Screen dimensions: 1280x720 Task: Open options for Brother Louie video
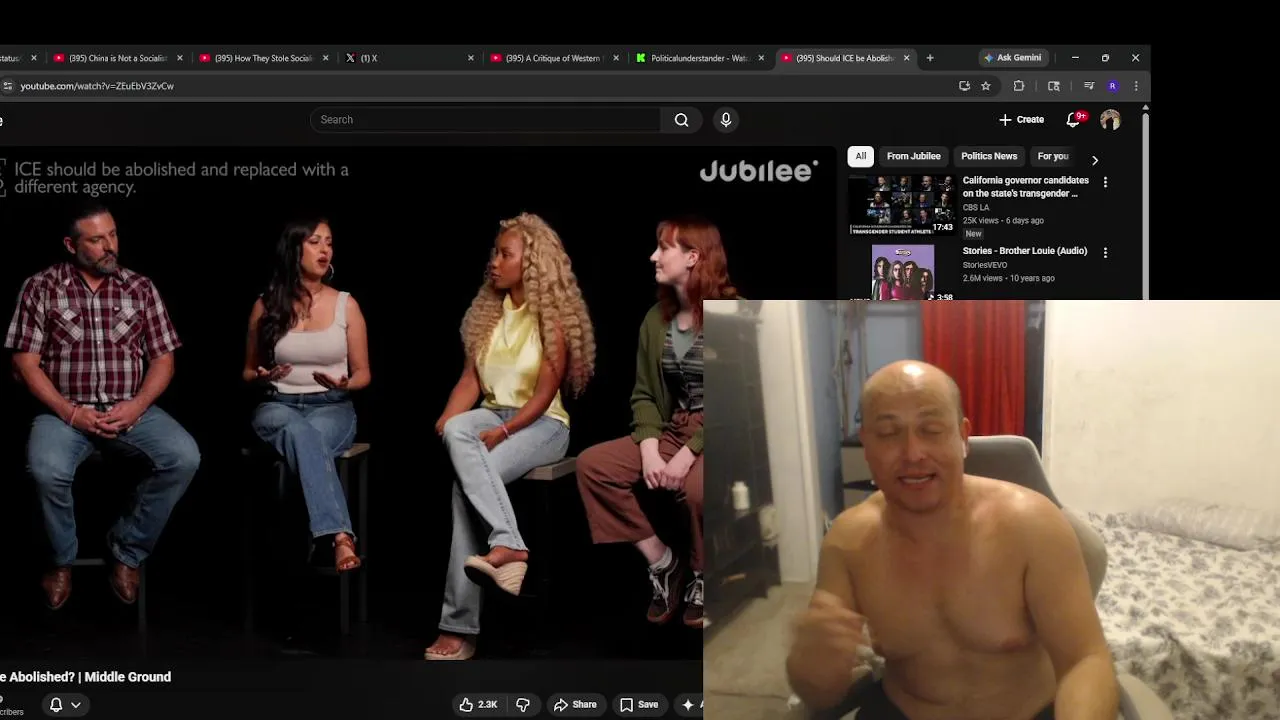coord(1105,253)
